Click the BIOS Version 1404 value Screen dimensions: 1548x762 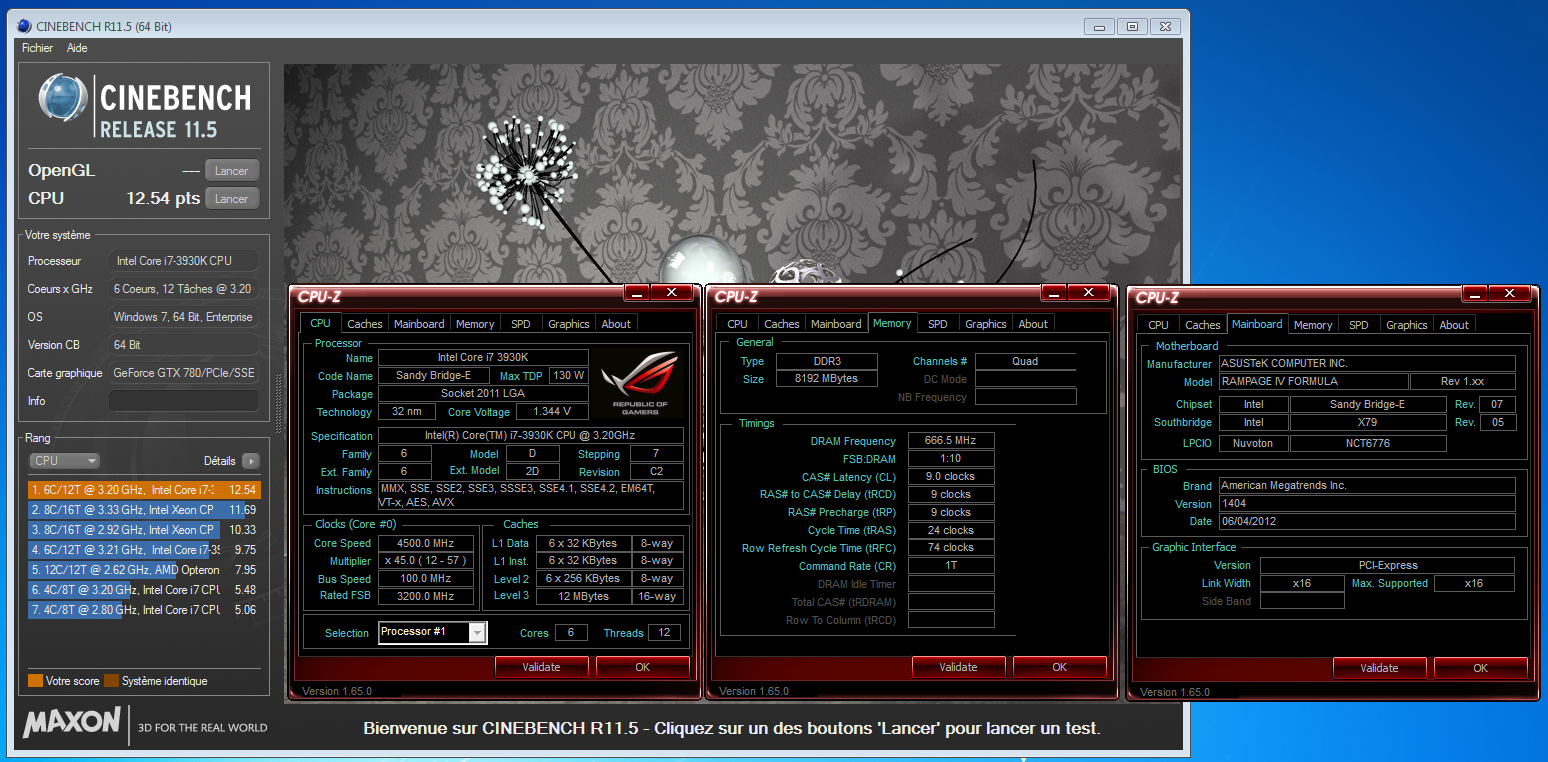coord(1366,504)
